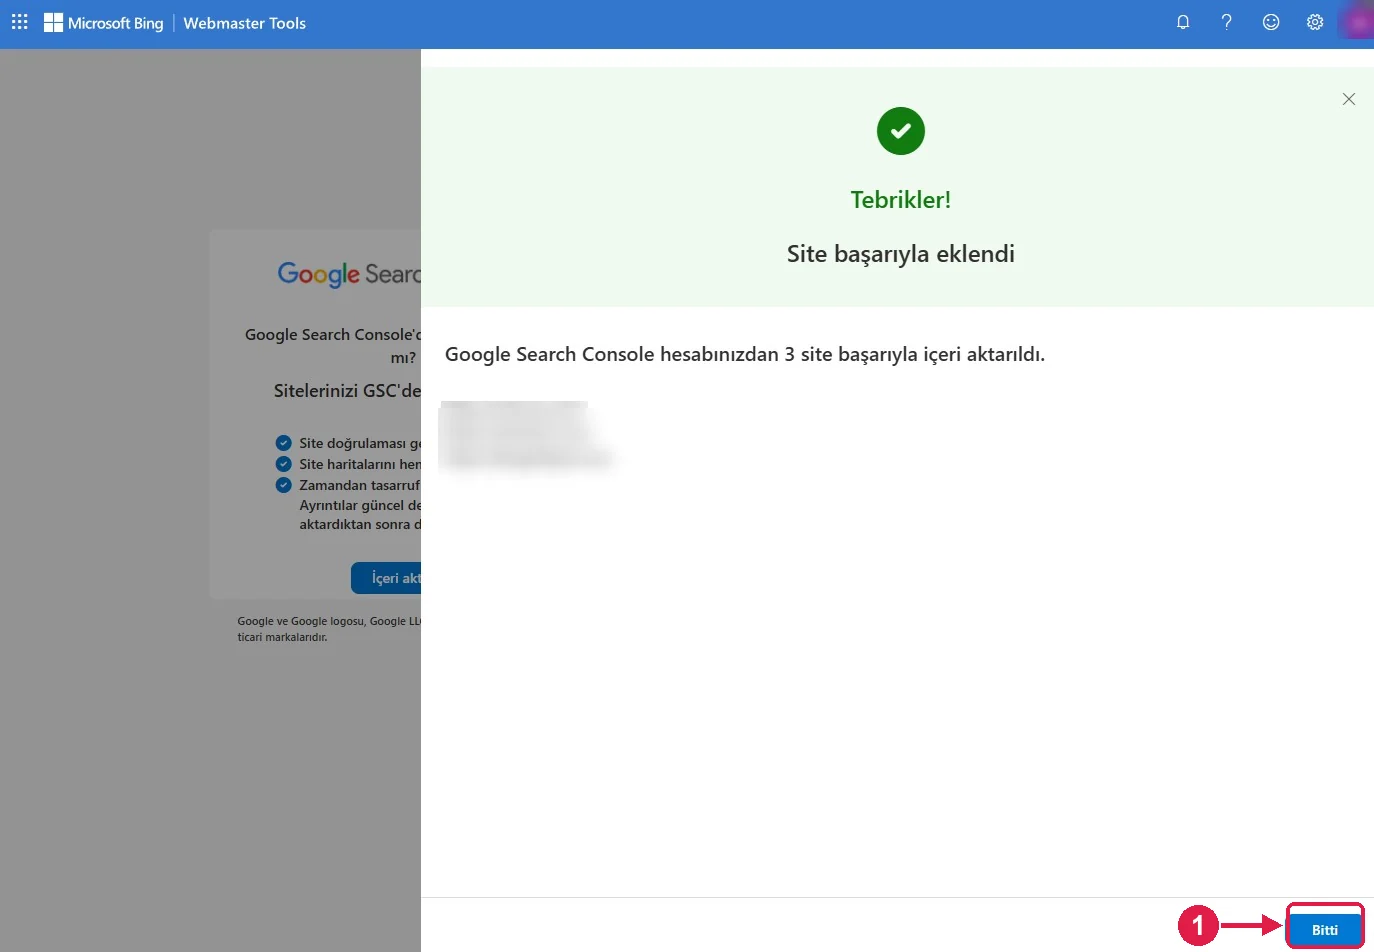This screenshot has height=952, width=1374.
Task: Open the help question mark icon
Action: point(1226,22)
